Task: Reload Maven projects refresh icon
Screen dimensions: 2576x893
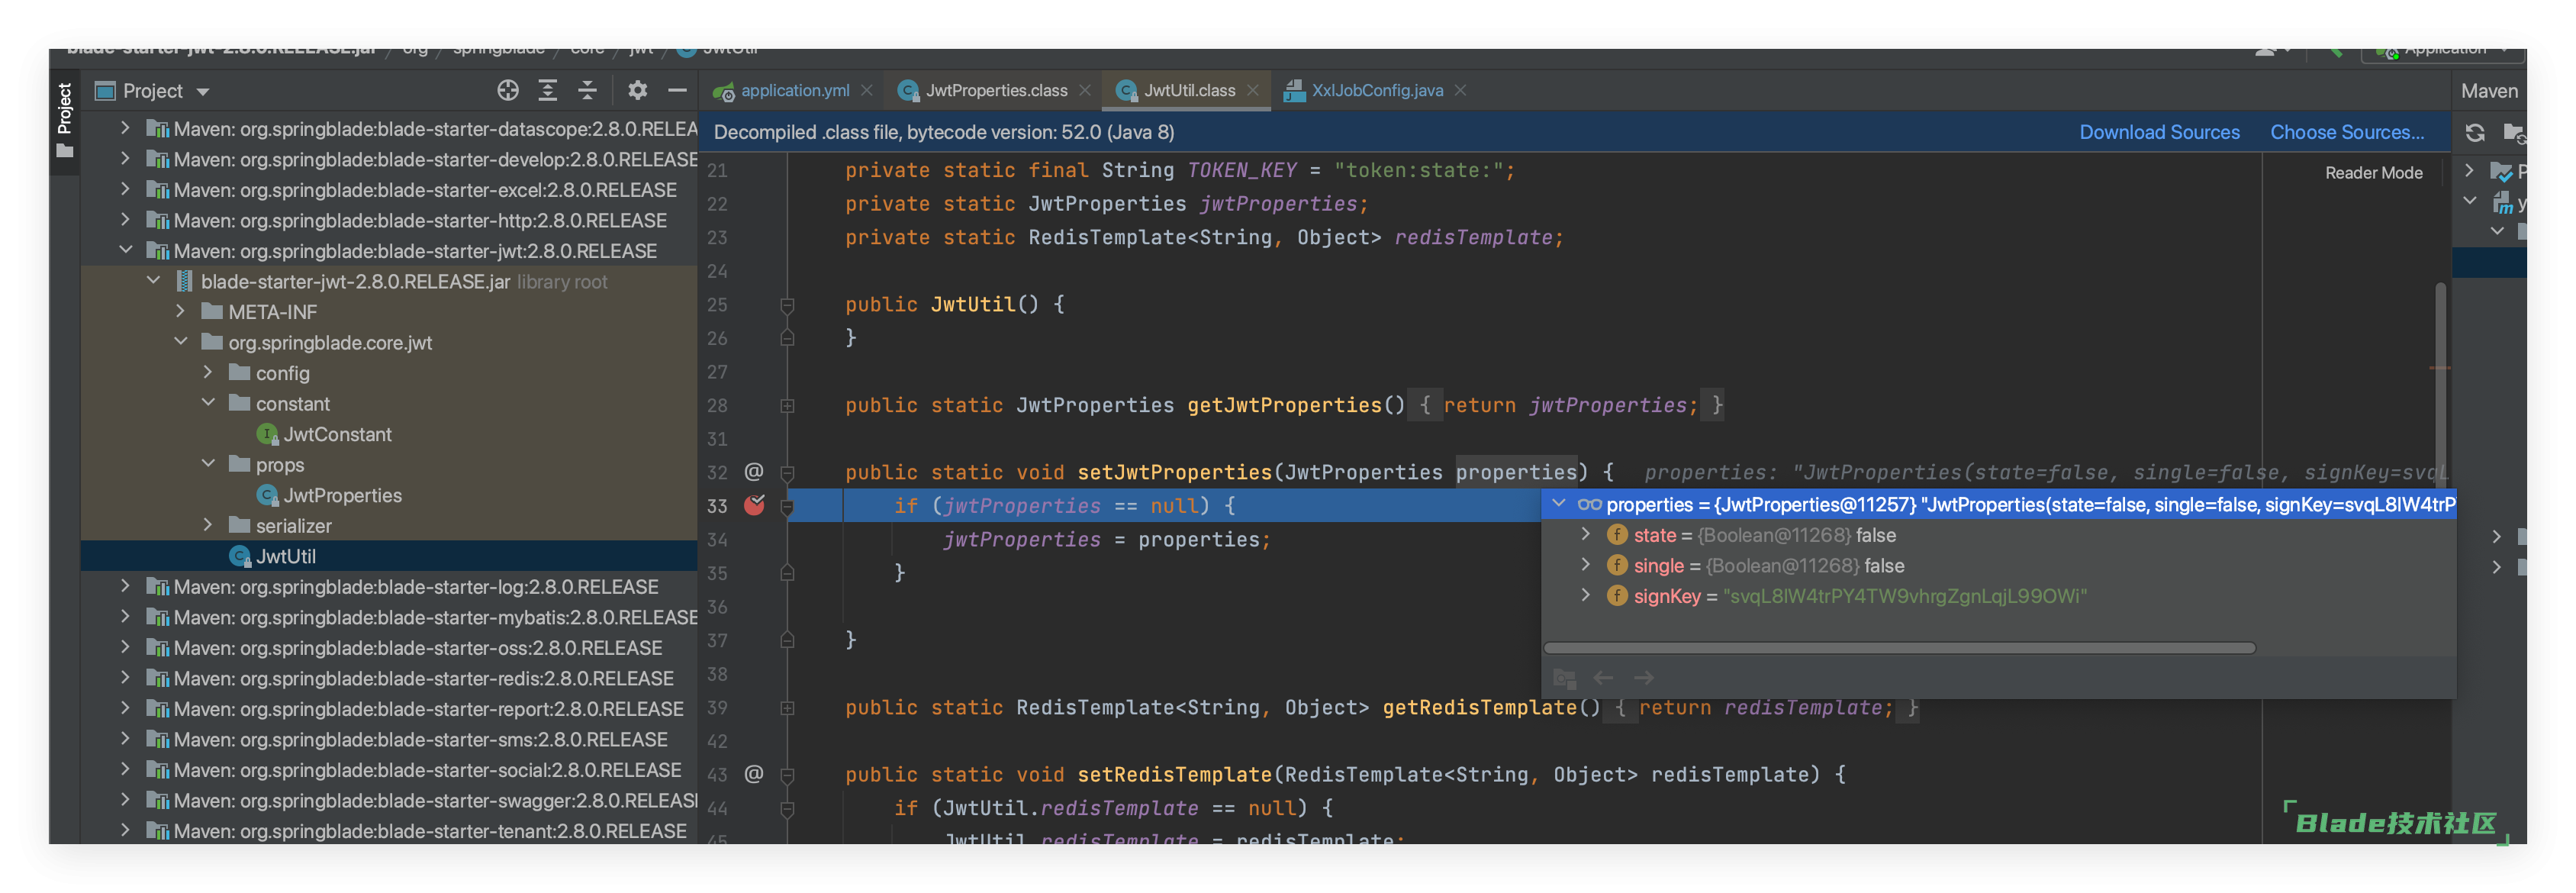Action: pos(2475,133)
